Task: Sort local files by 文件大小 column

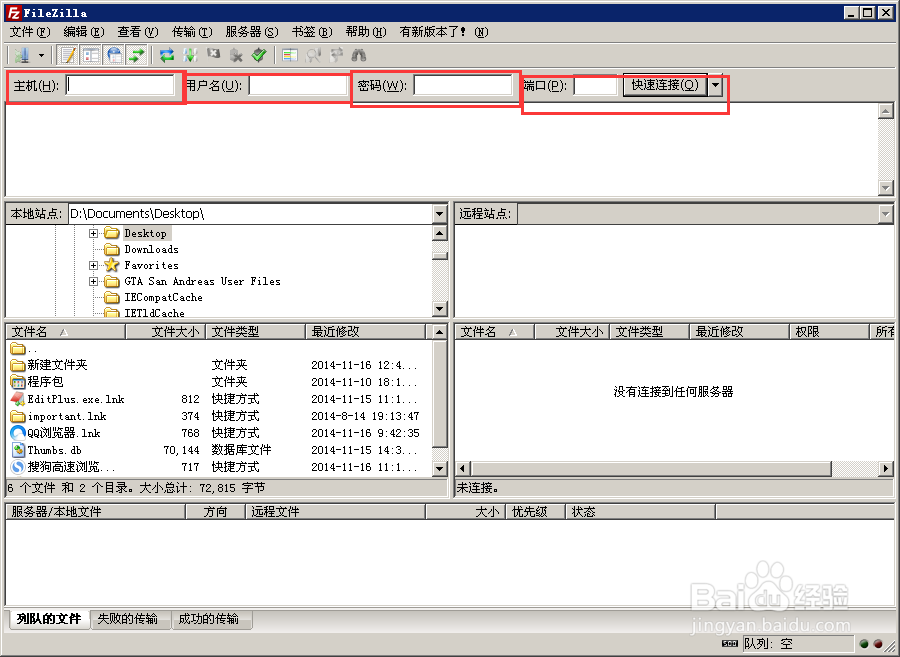Action: [166, 332]
